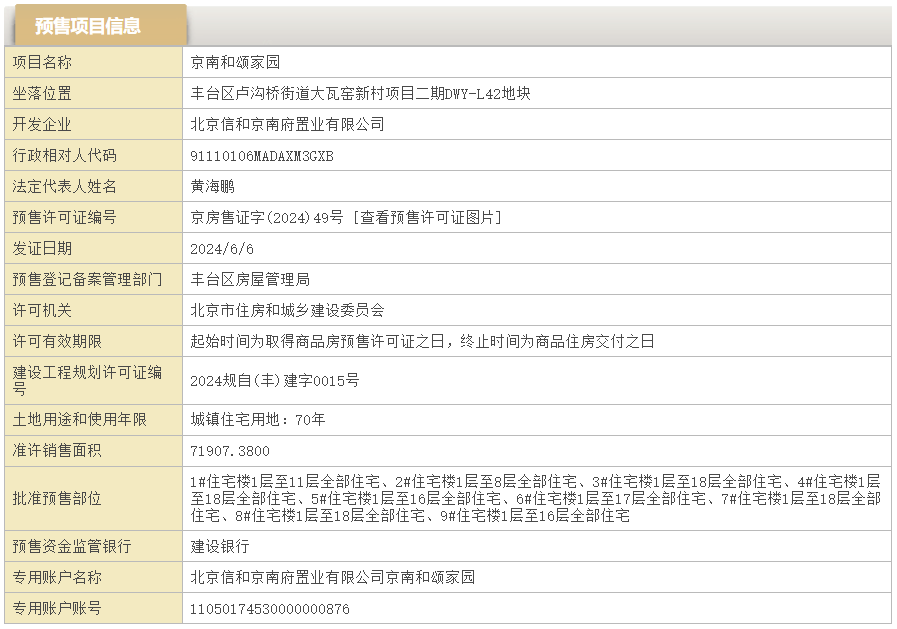Image resolution: width=897 pixels, height=629 pixels.
Task: Click validity text starting 起始时间为取得商品房
Action: (422, 341)
